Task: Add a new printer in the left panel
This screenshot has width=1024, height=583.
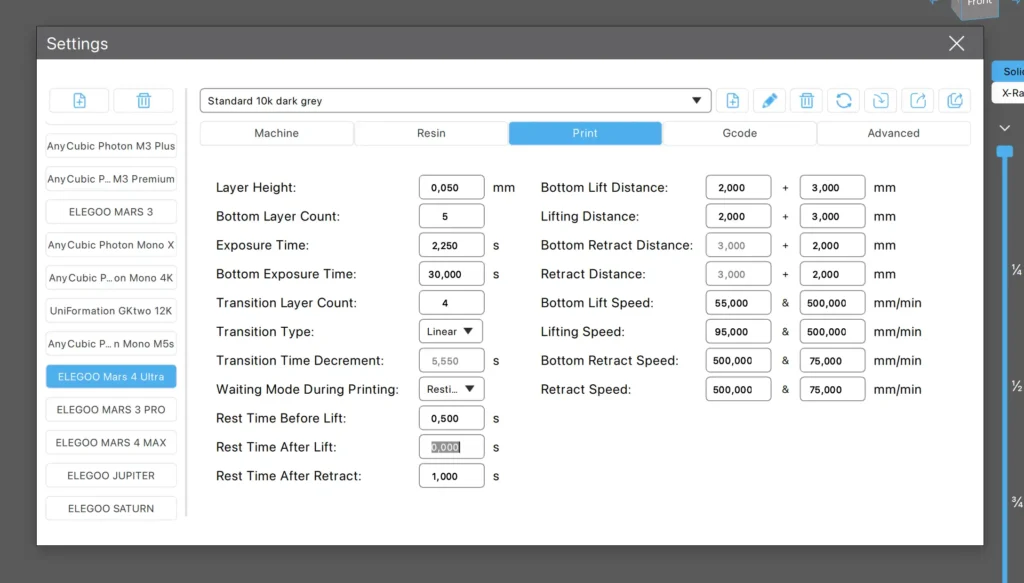Action: (80, 101)
